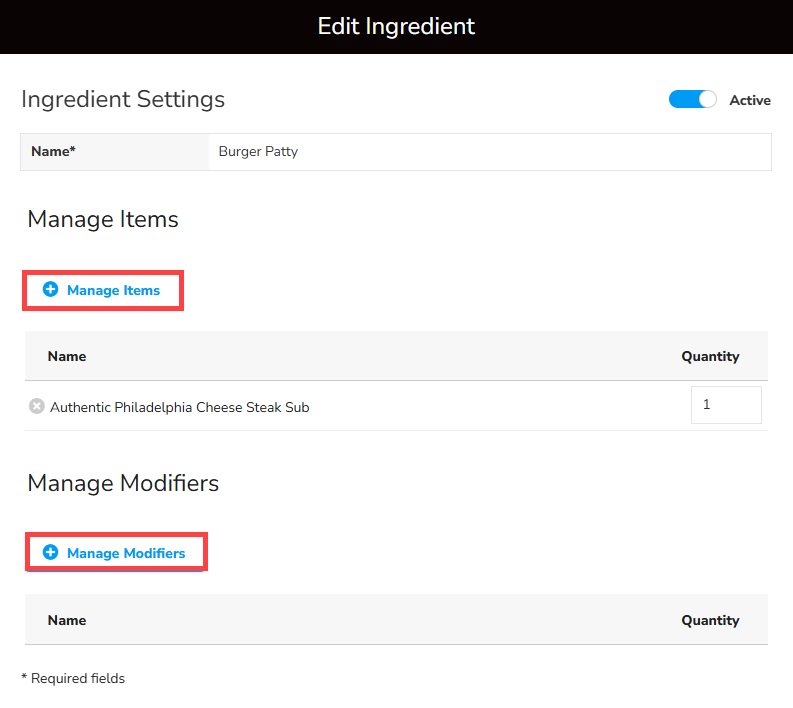This screenshot has width=793, height=708.
Task: Click the Manage Modifiers section heading
Action: click(123, 484)
